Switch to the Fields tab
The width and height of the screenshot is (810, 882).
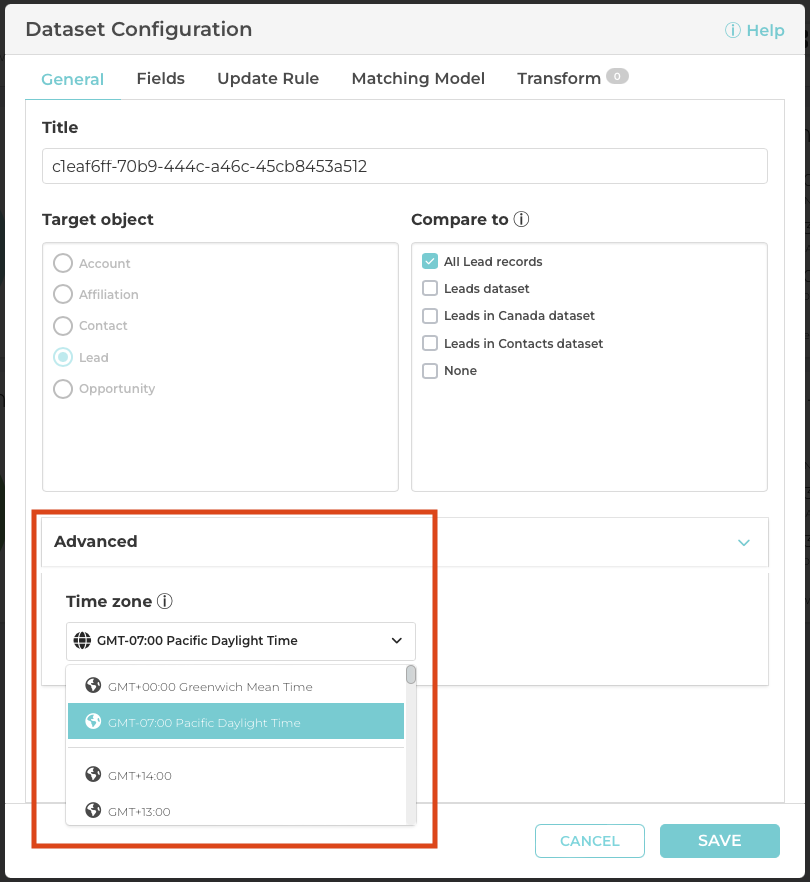pyautogui.click(x=160, y=79)
